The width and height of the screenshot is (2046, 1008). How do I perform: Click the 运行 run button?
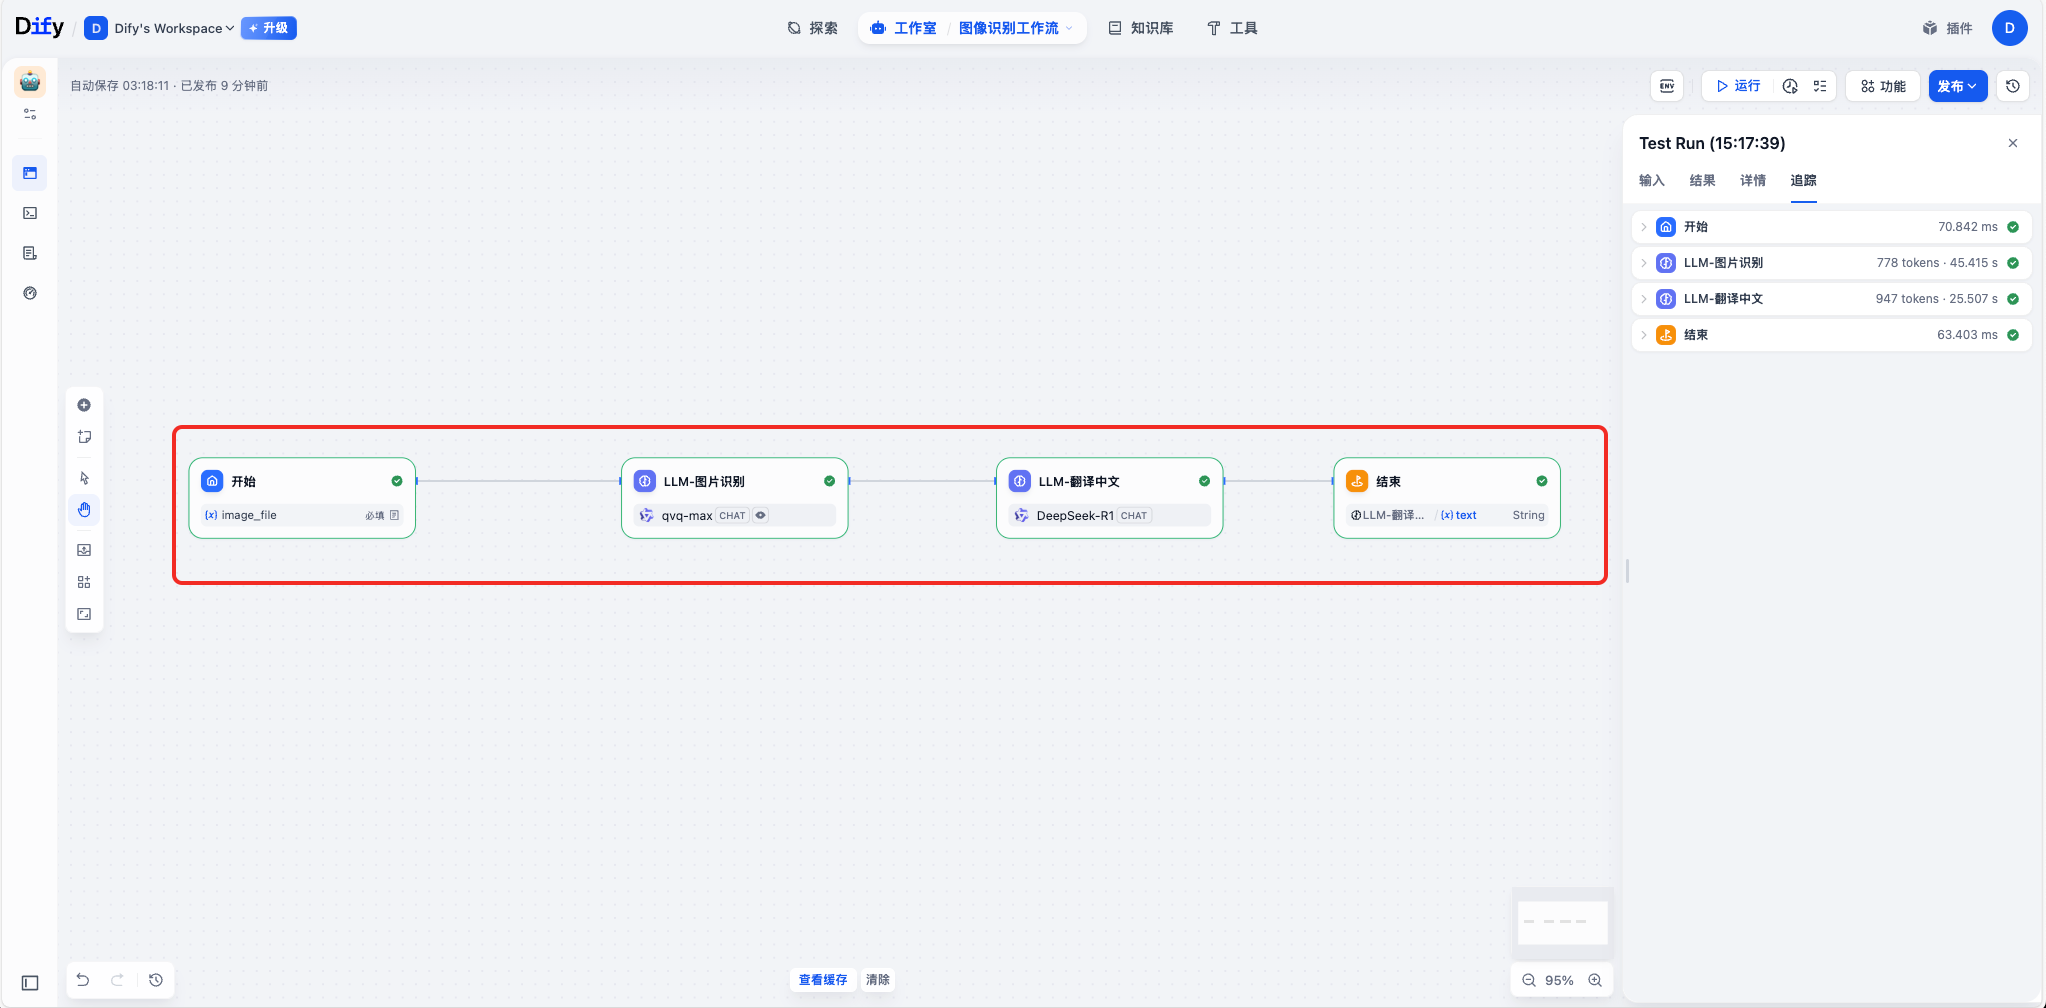[1738, 86]
